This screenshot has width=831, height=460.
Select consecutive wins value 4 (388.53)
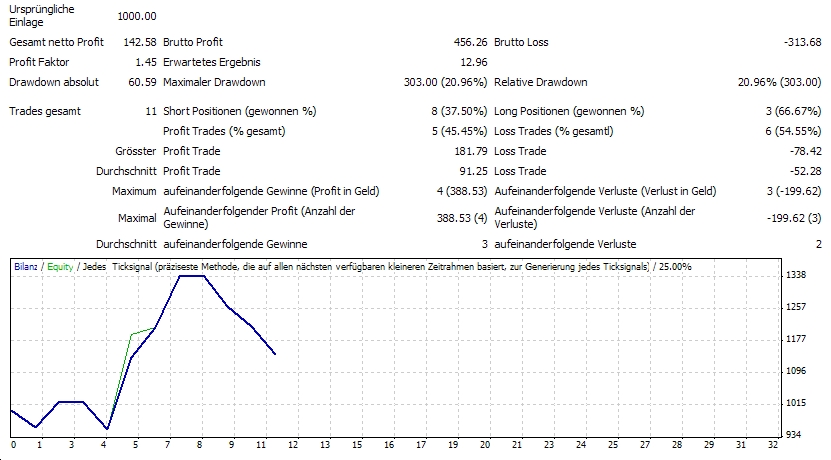pyautogui.click(x=462, y=191)
